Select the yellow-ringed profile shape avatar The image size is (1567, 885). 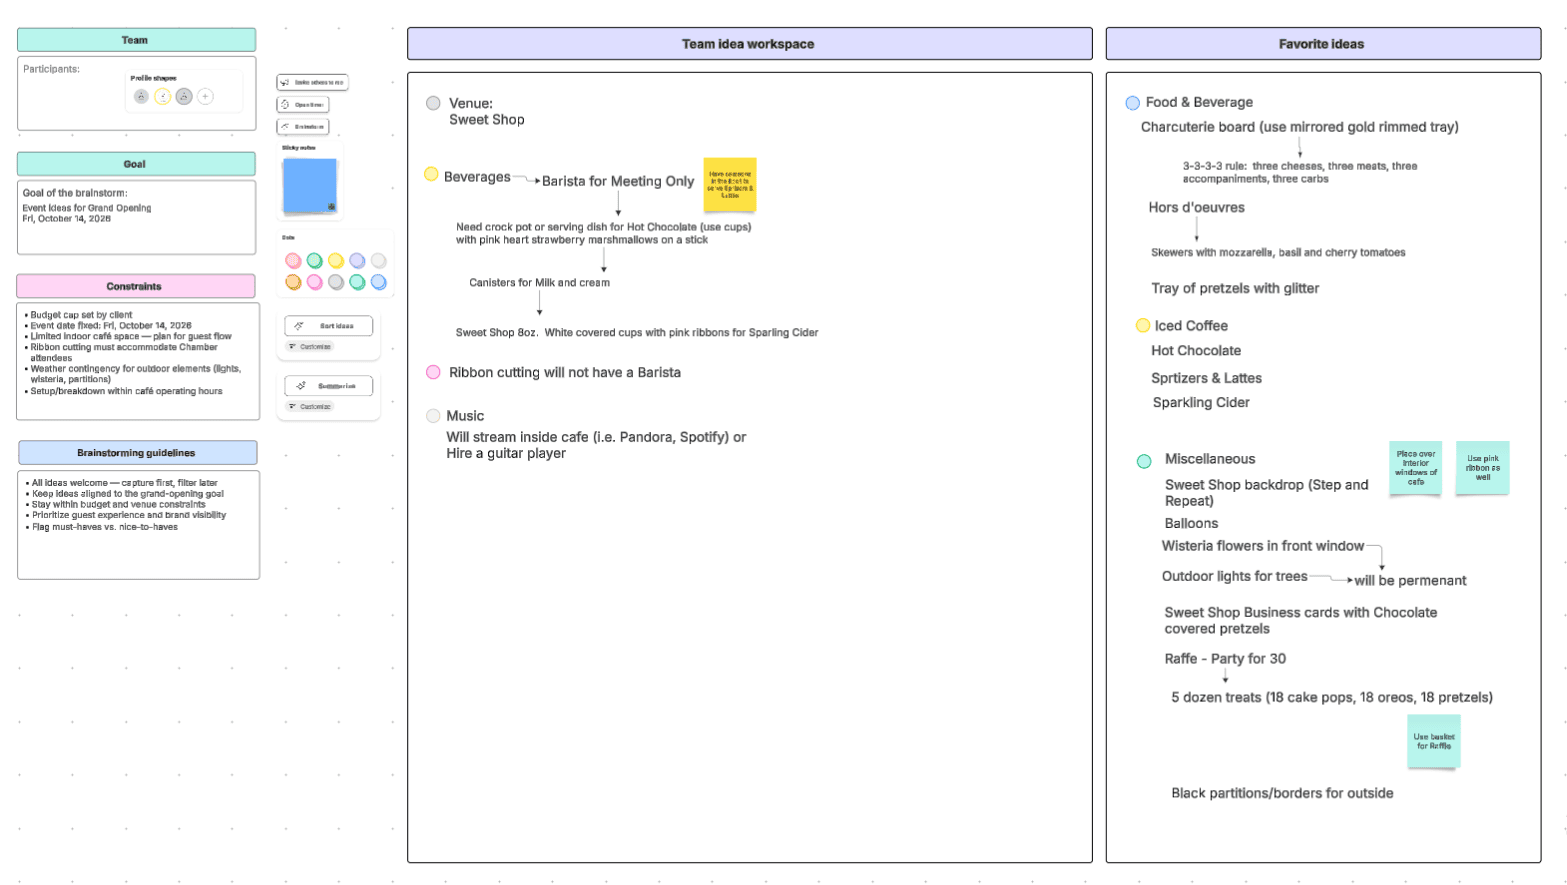click(163, 97)
